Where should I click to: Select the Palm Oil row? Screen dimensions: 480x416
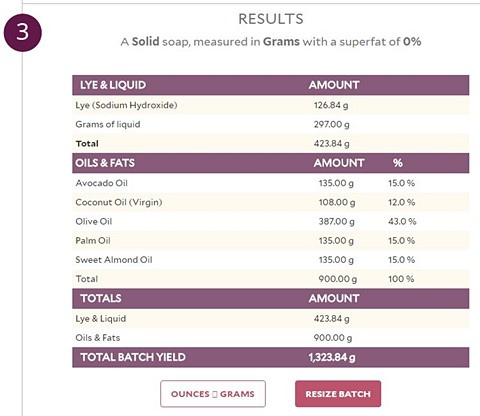271,241
